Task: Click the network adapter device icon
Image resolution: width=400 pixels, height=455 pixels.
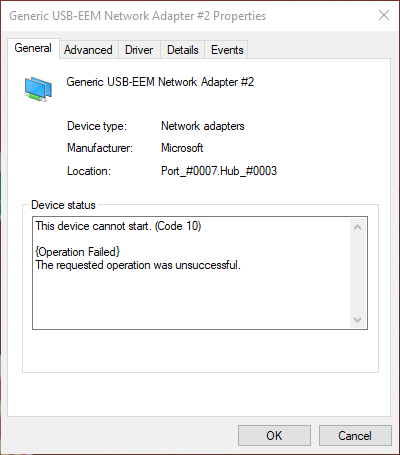Action: pos(38,89)
